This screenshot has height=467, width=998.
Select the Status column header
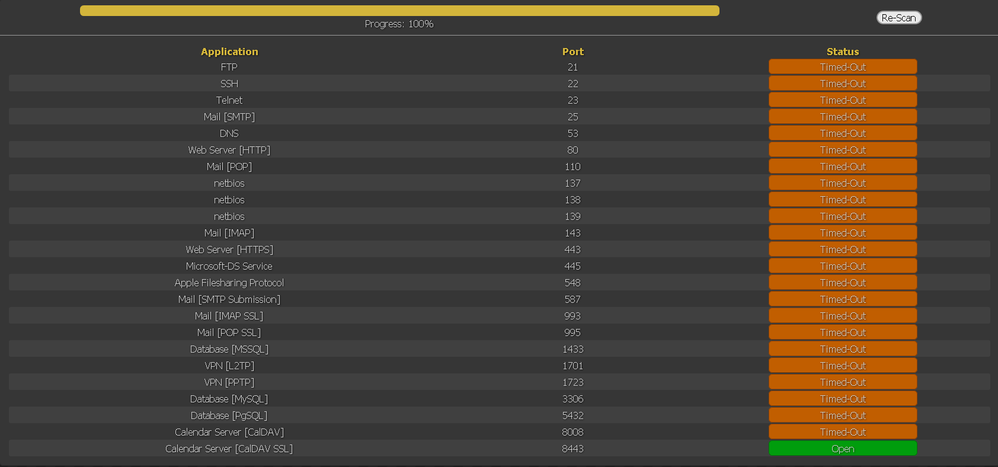click(843, 52)
